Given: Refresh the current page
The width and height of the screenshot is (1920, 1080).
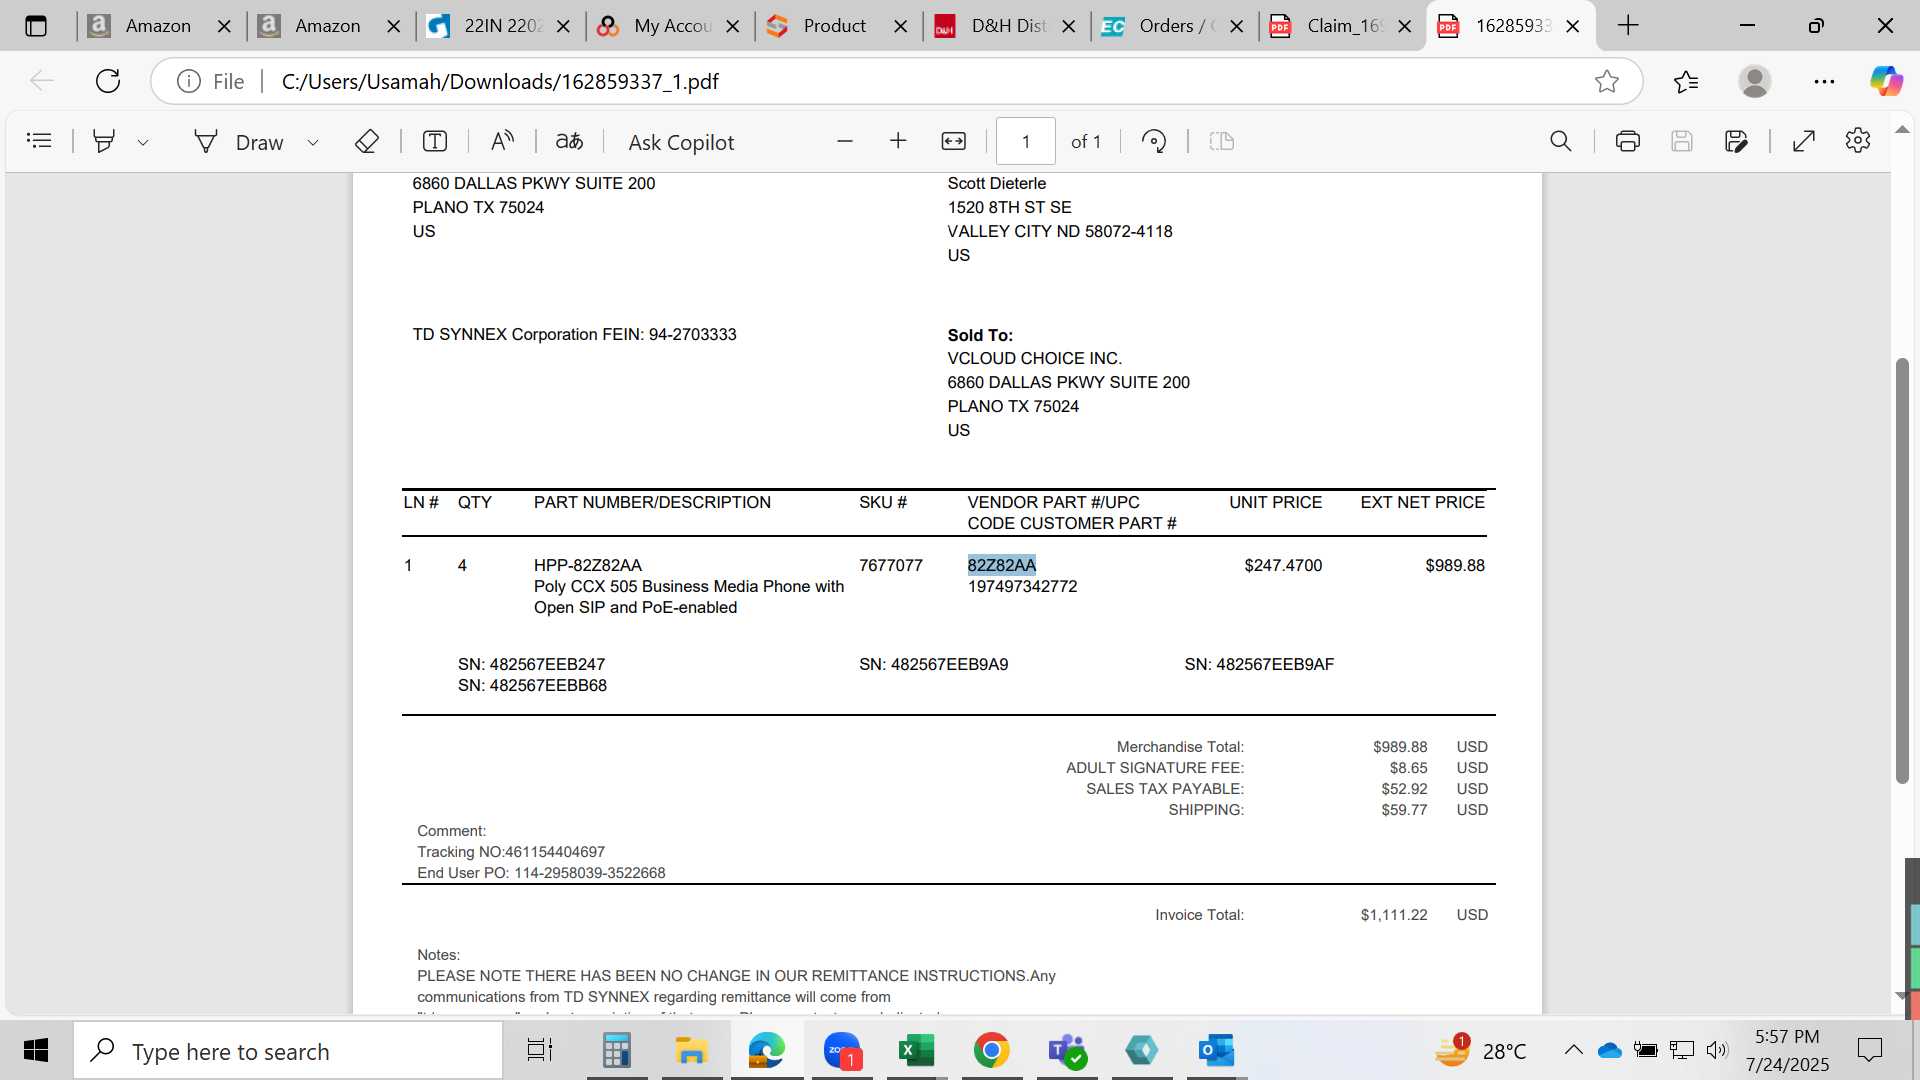Looking at the screenshot, I should (108, 81).
